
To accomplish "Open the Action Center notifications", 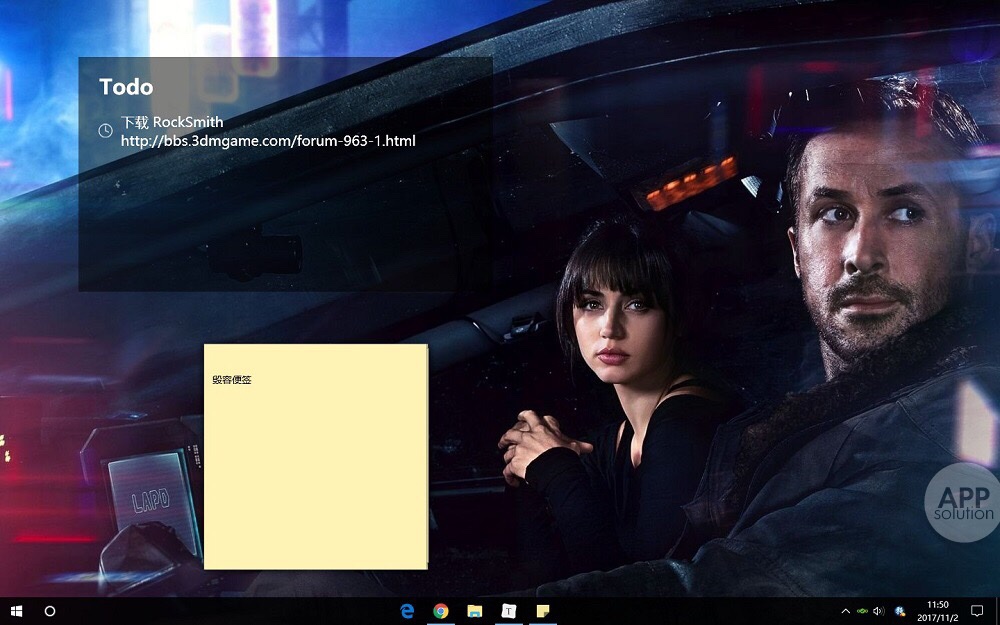I will click(977, 610).
